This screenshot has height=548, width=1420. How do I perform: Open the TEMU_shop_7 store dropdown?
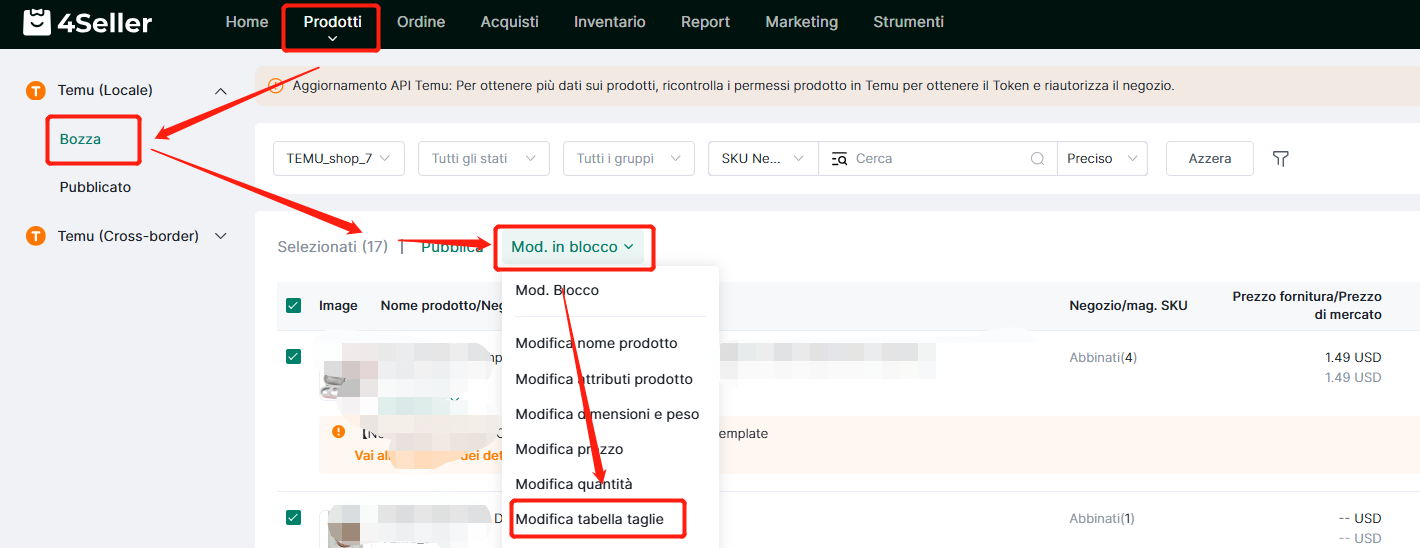tap(338, 159)
